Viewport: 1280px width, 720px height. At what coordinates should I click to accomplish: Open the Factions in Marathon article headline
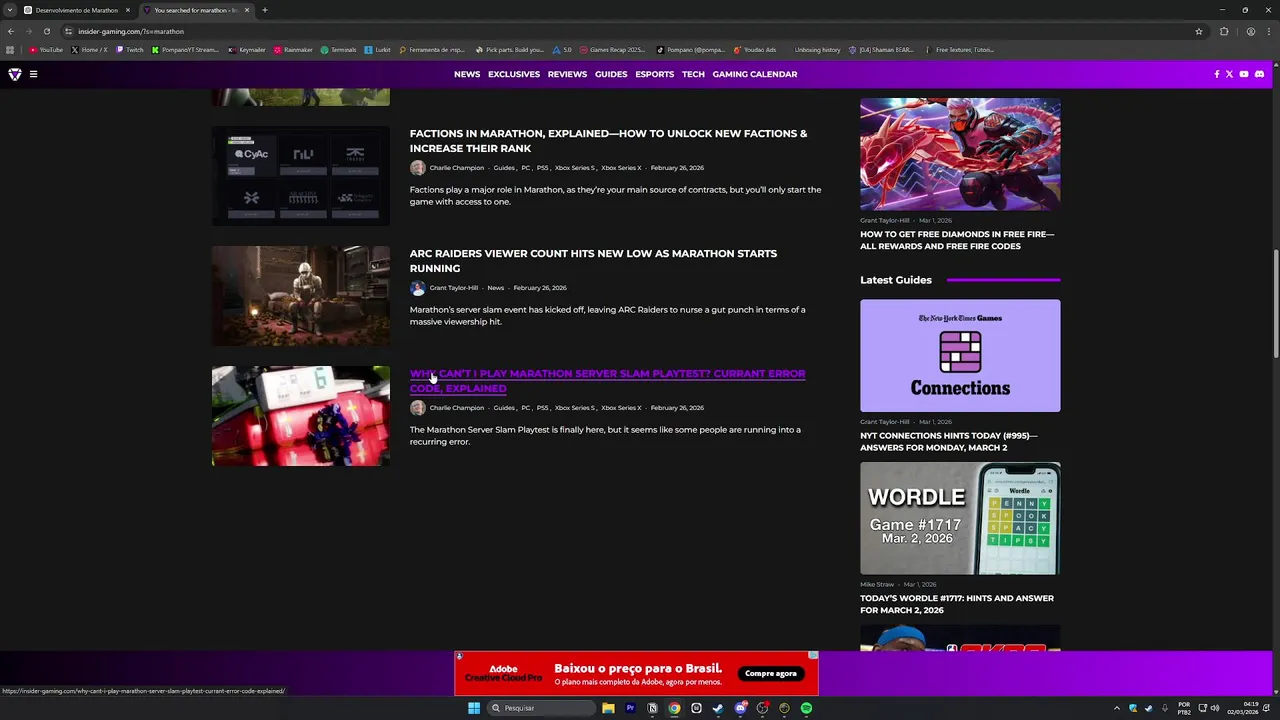click(608, 141)
